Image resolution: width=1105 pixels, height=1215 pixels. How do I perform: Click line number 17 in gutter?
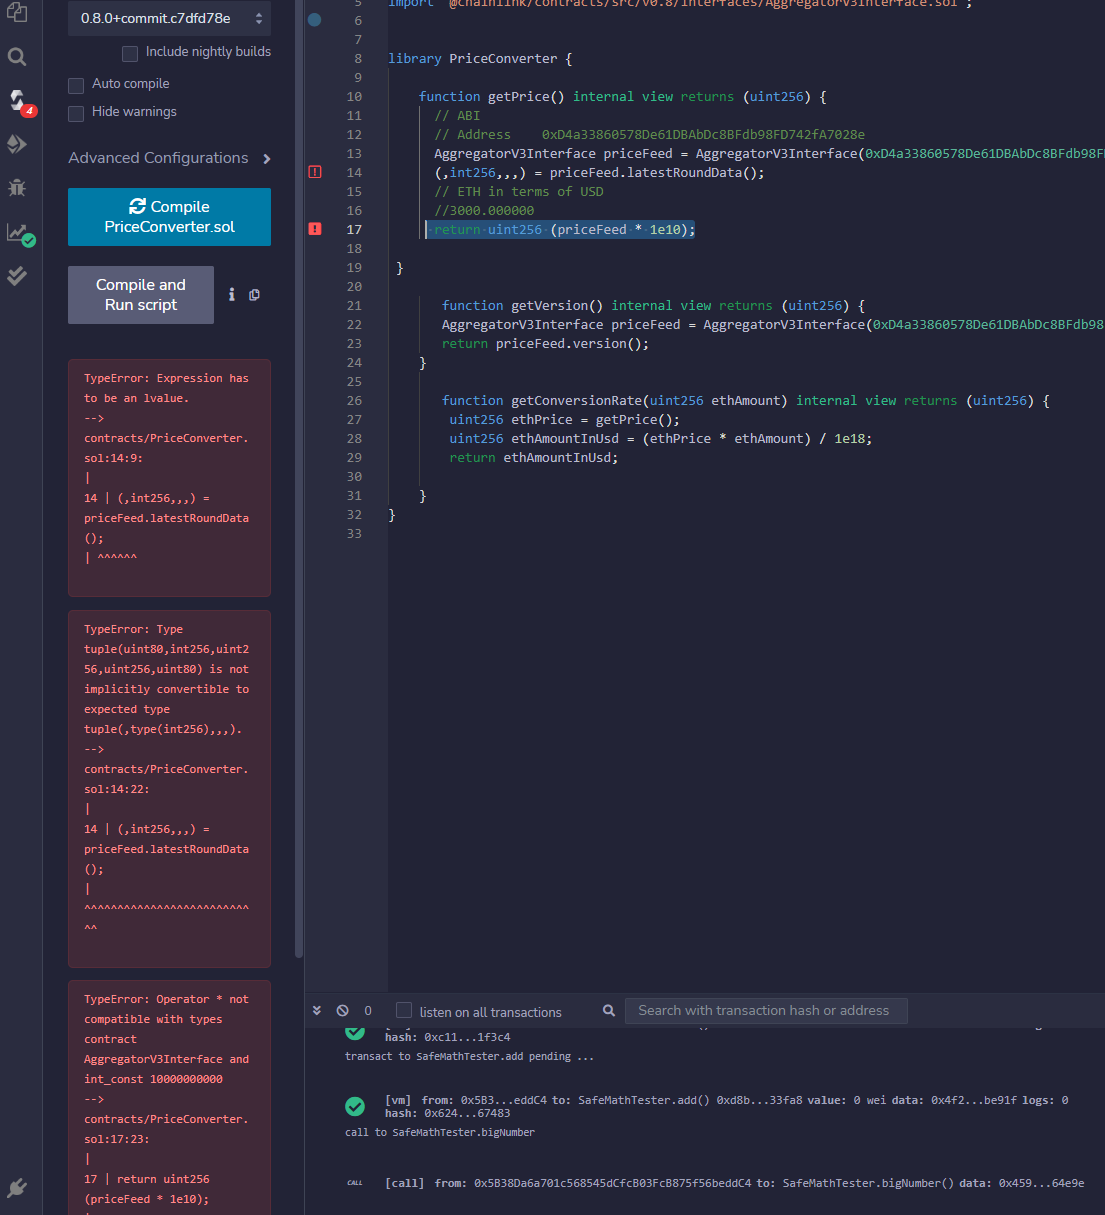(x=354, y=229)
